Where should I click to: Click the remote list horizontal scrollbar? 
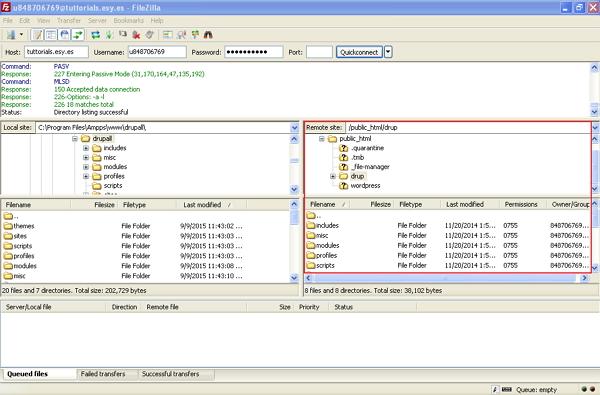pyautogui.click(x=446, y=278)
